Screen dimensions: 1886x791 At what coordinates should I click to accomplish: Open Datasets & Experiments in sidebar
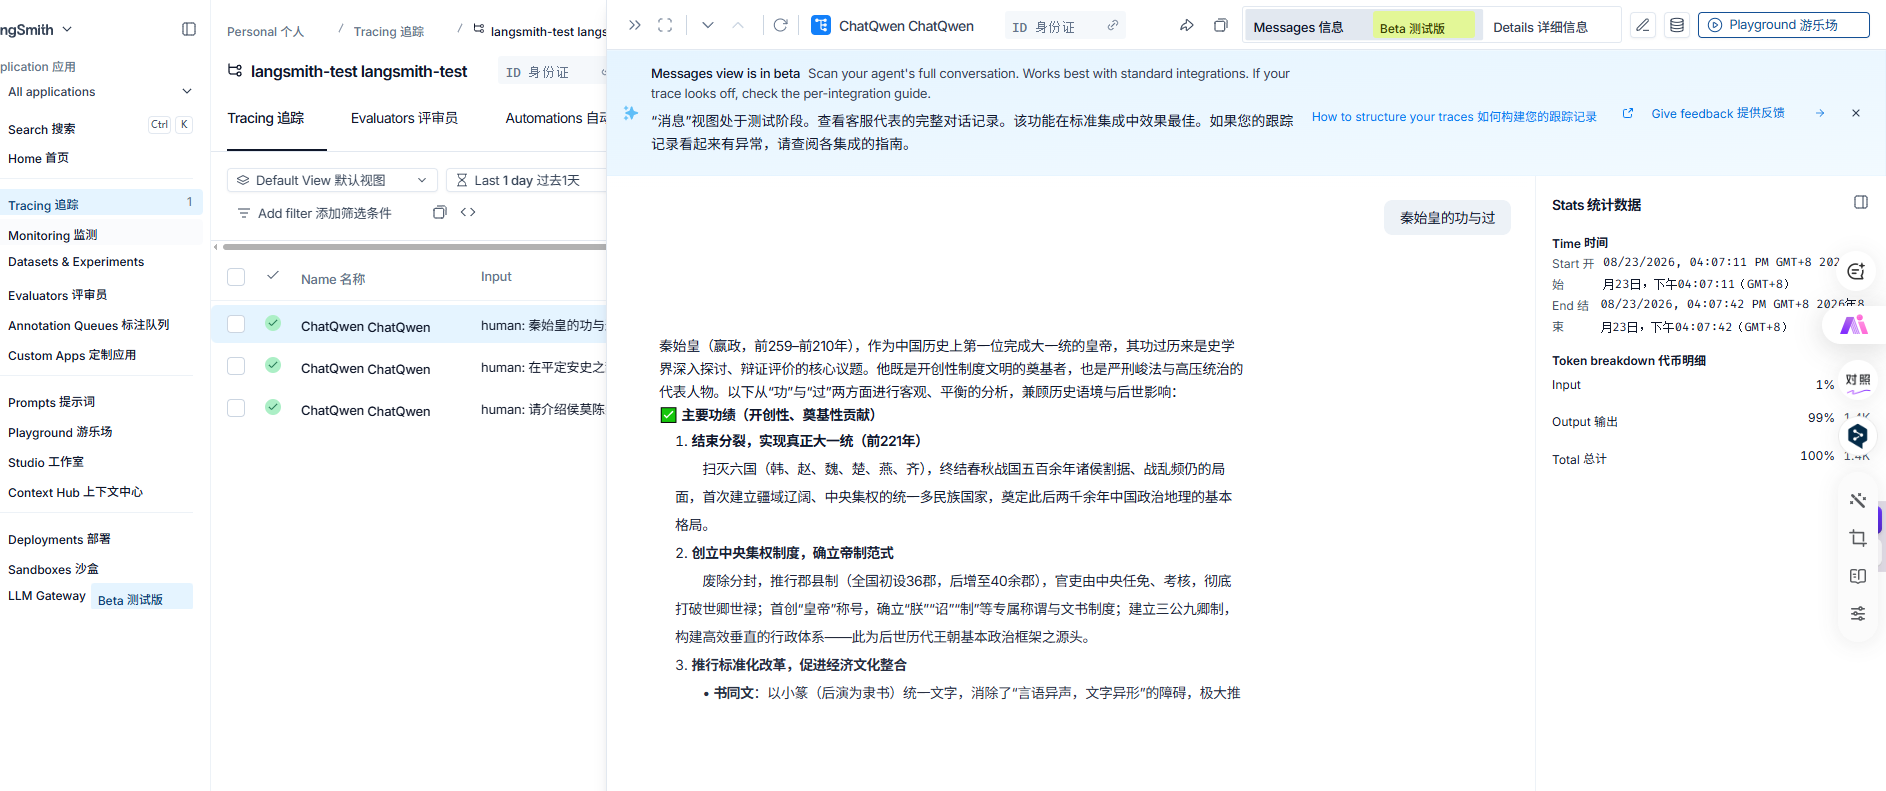[76, 262]
